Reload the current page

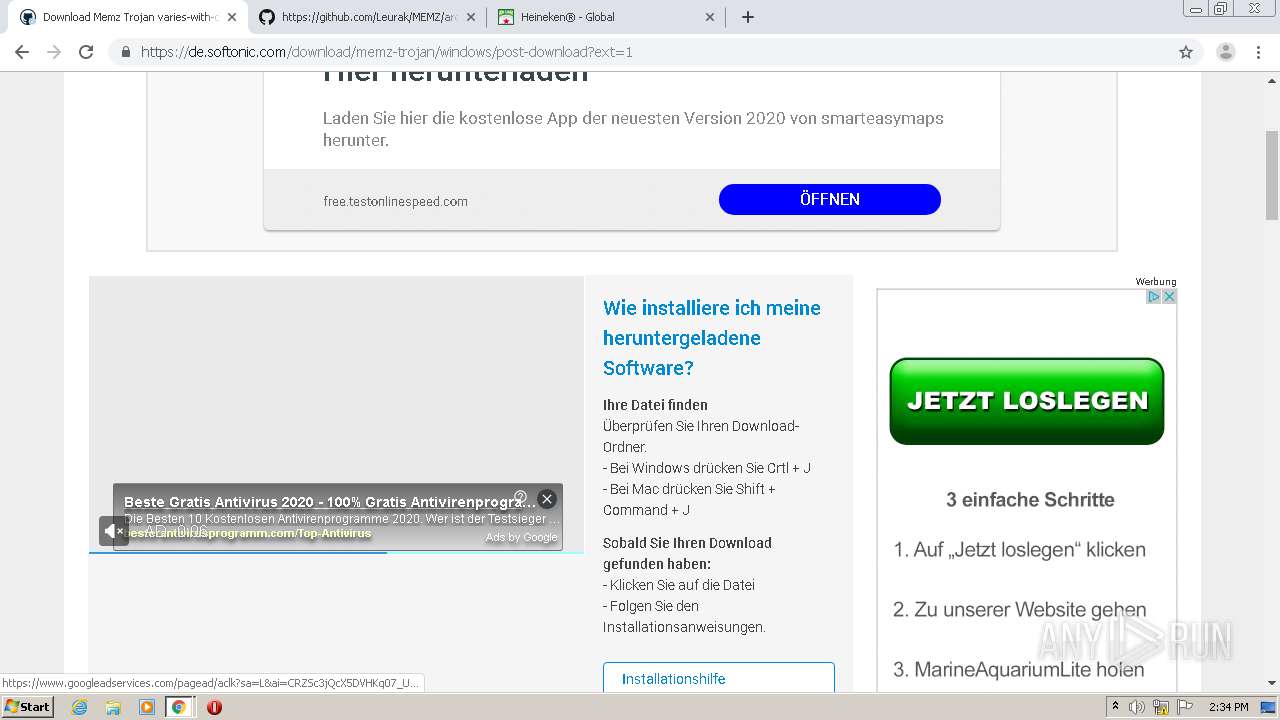(x=86, y=52)
